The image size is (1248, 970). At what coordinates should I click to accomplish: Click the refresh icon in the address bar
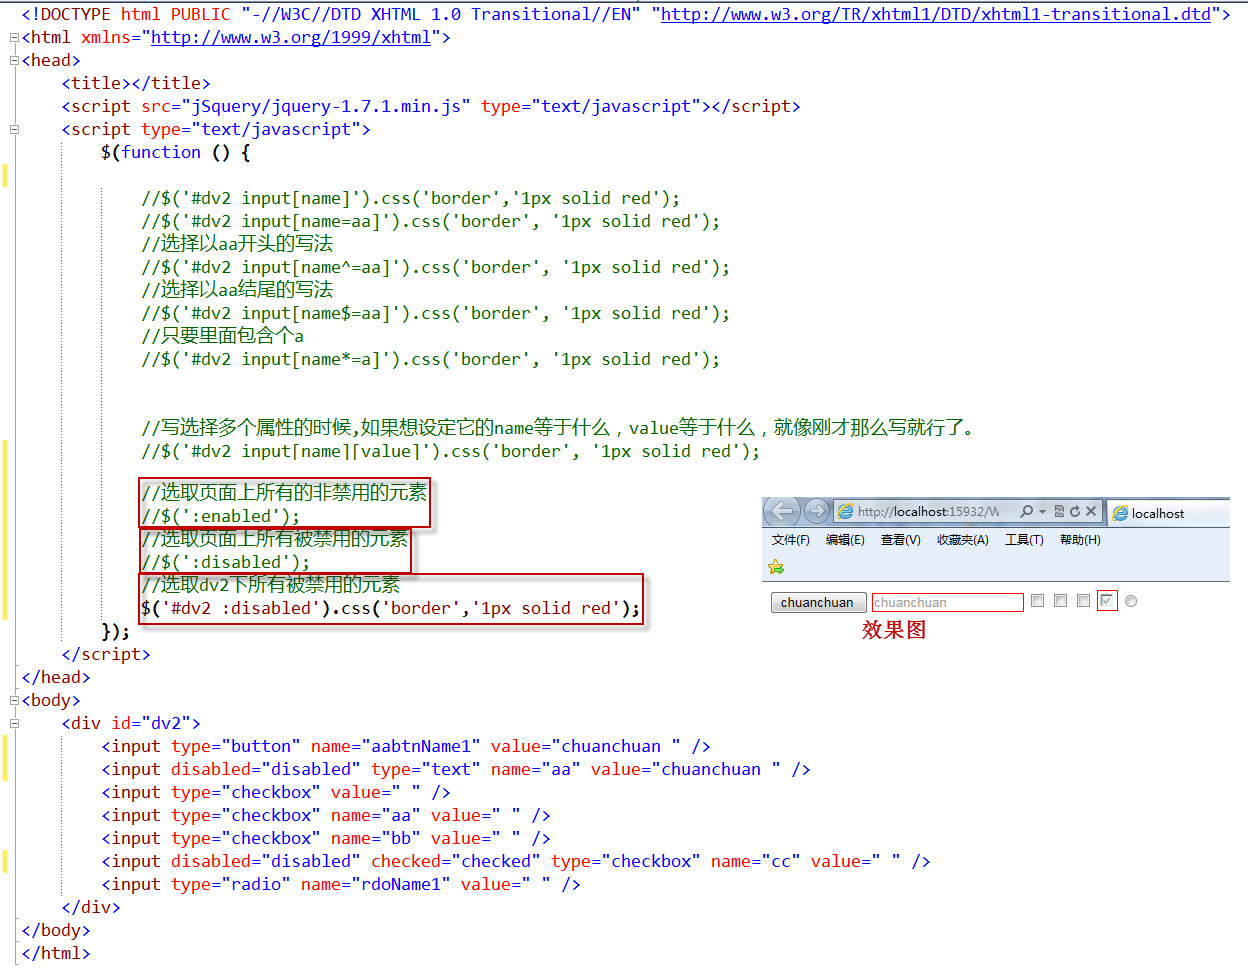(x=1076, y=511)
